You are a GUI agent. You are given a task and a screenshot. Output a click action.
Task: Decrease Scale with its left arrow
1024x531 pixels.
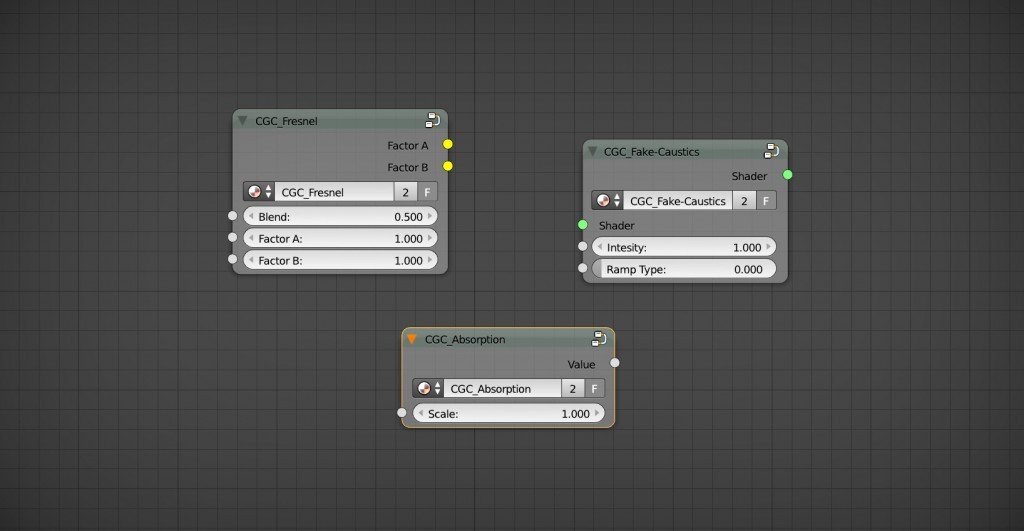point(421,413)
